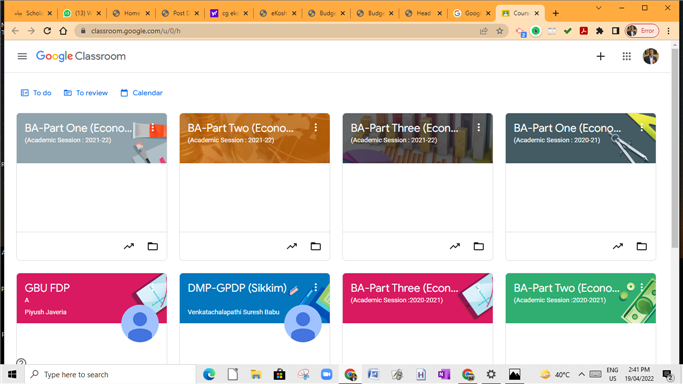Go to the browser Home page icon
683x384 pixels.
[x=63, y=31]
